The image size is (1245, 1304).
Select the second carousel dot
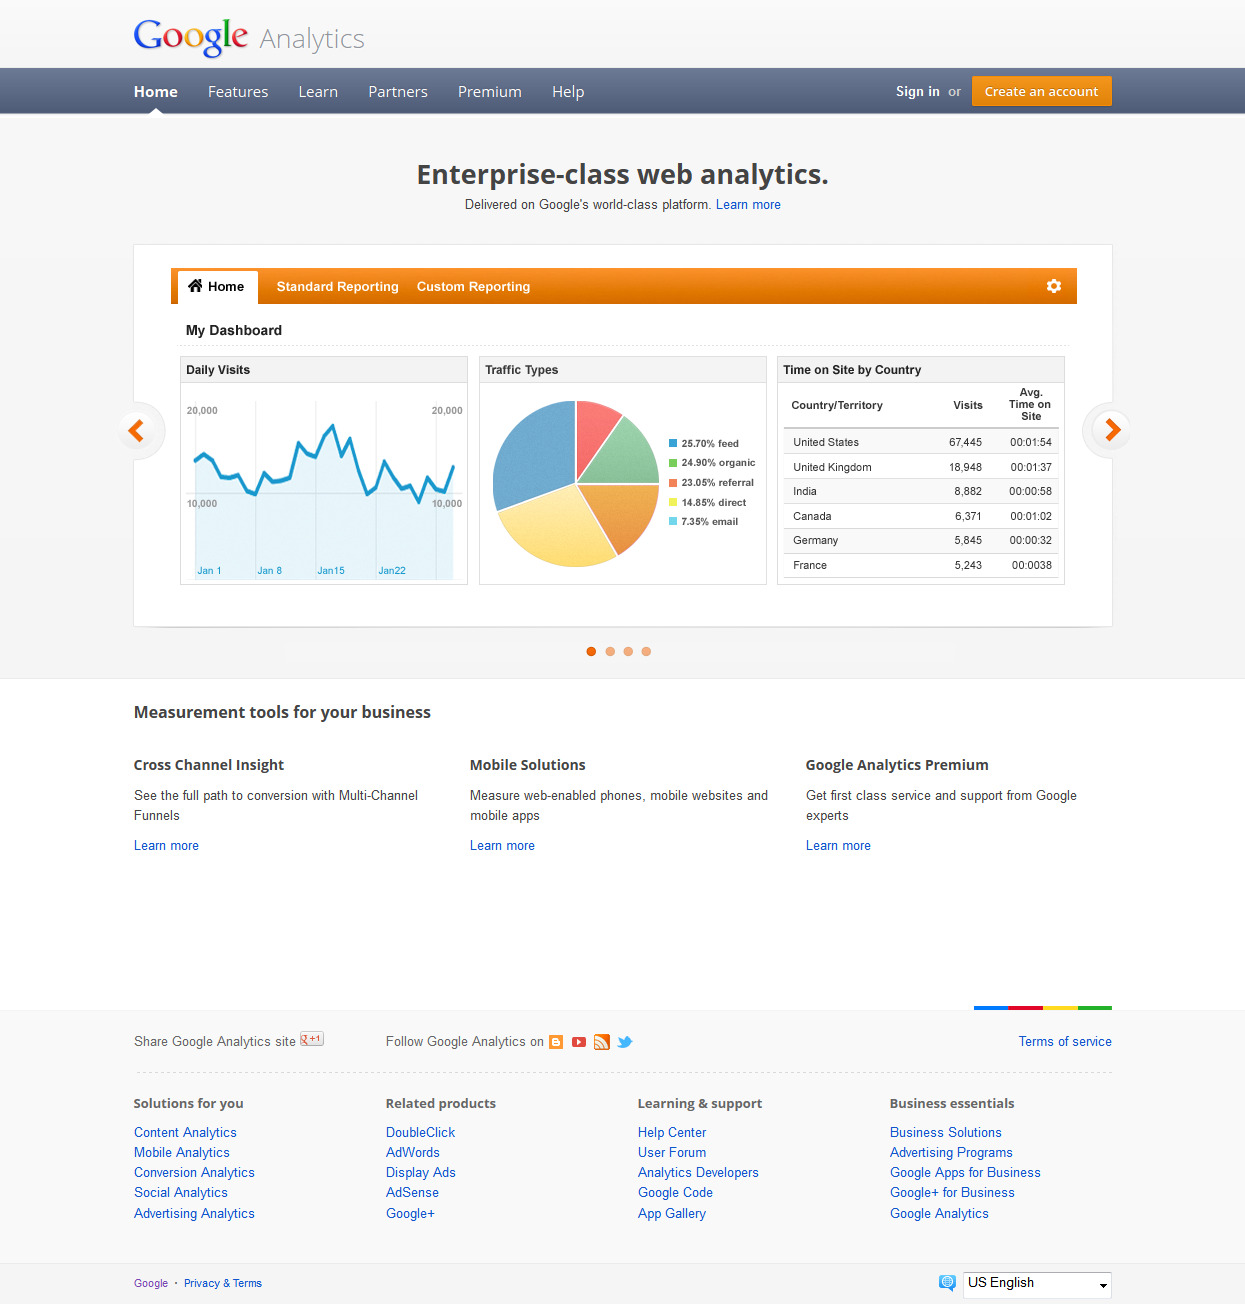pyautogui.click(x=610, y=652)
